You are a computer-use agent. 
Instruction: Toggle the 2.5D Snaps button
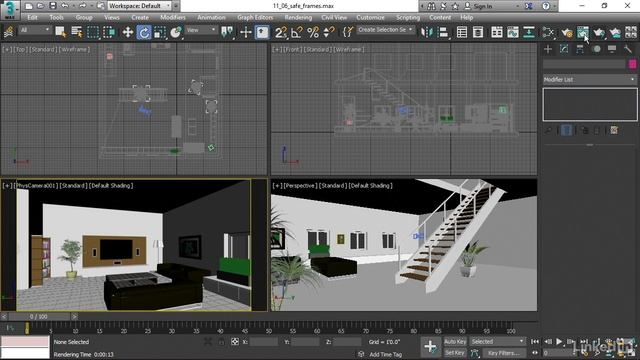click(x=281, y=32)
